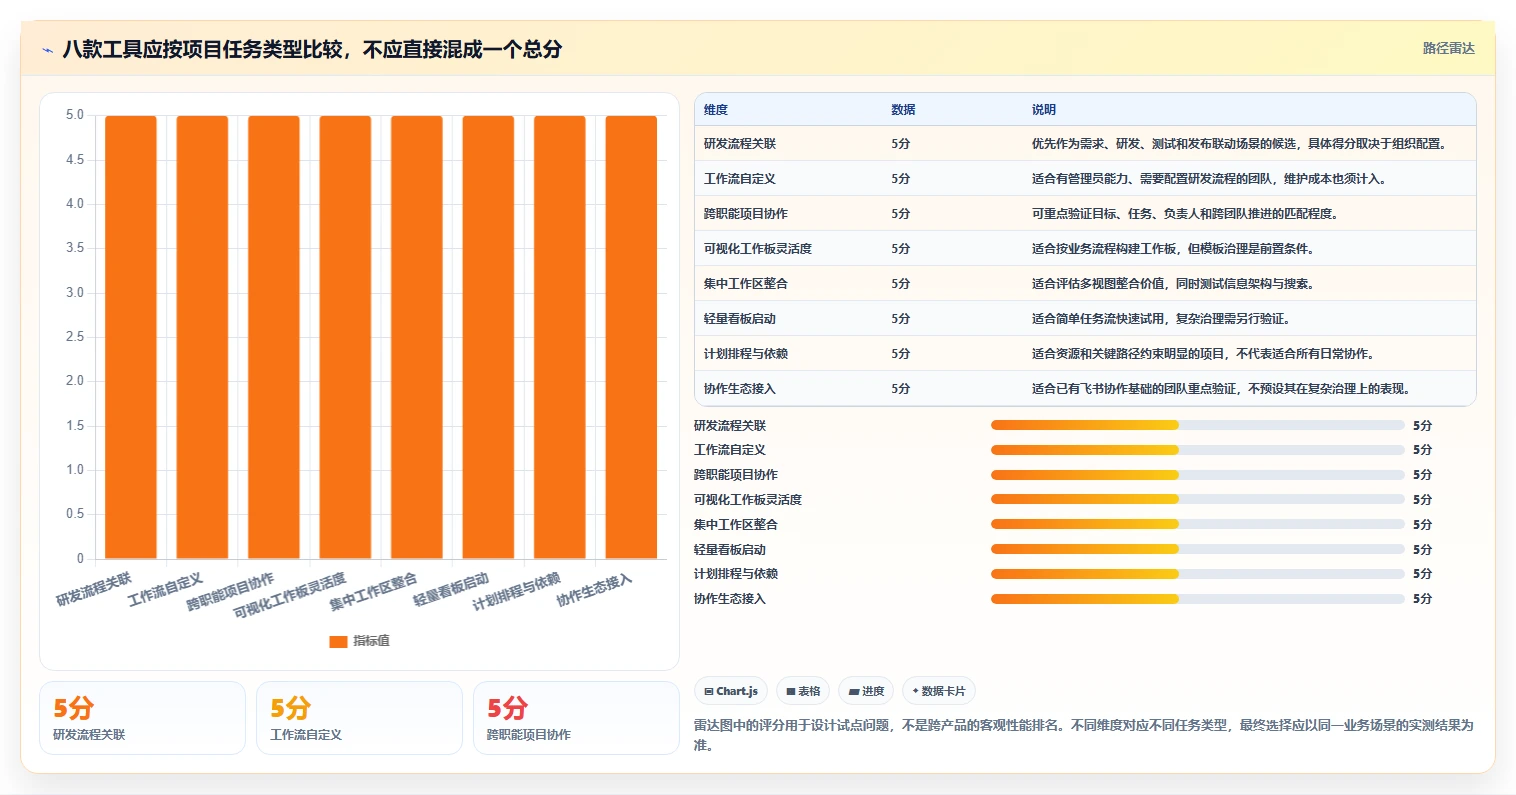Select 跨职能项目协作 cell in the table
Image resolution: width=1516 pixels, height=795 pixels.
pyautogui.click(x=746, y=214)
